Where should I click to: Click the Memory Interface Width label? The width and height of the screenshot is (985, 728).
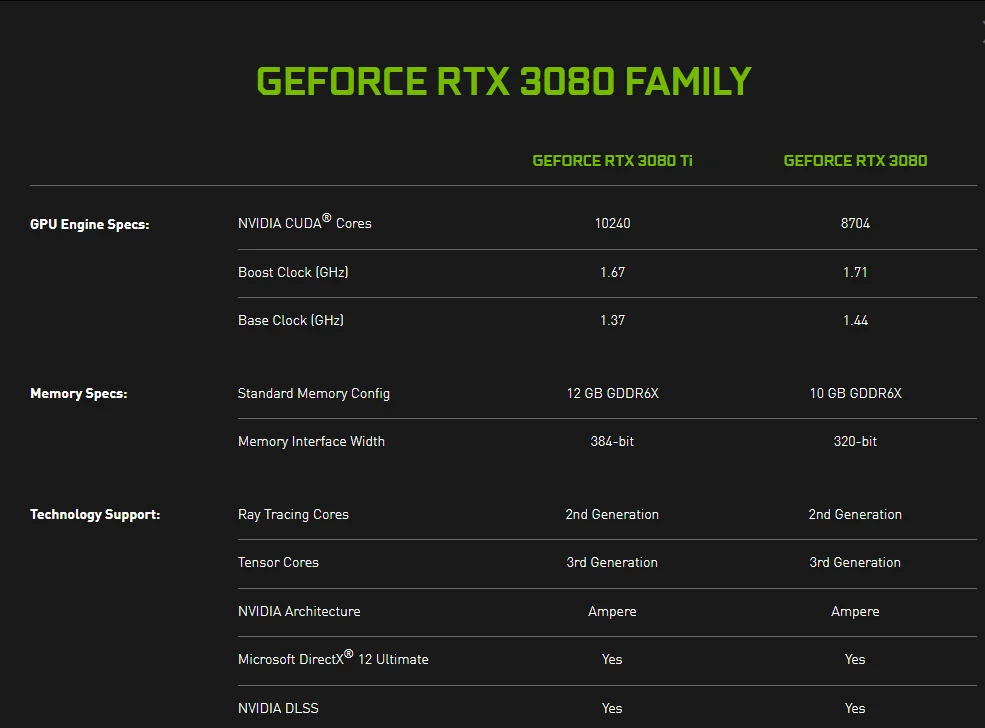(x=311, y=441)
